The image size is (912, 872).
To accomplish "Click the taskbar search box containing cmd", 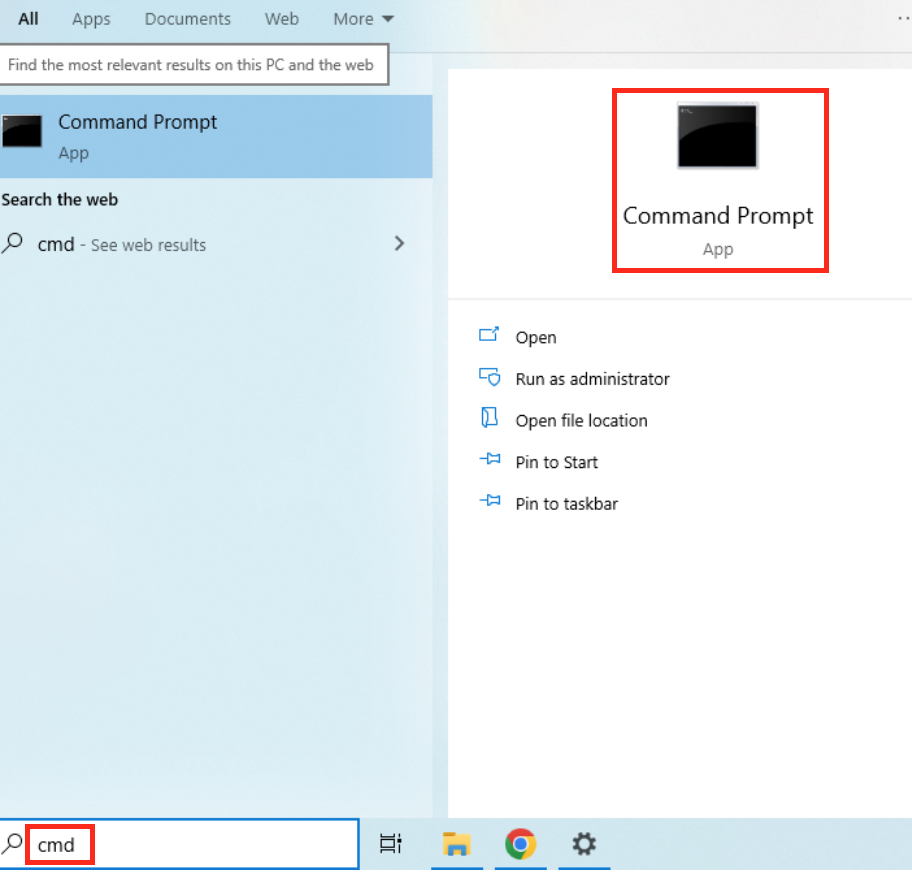I will point(179,844).
